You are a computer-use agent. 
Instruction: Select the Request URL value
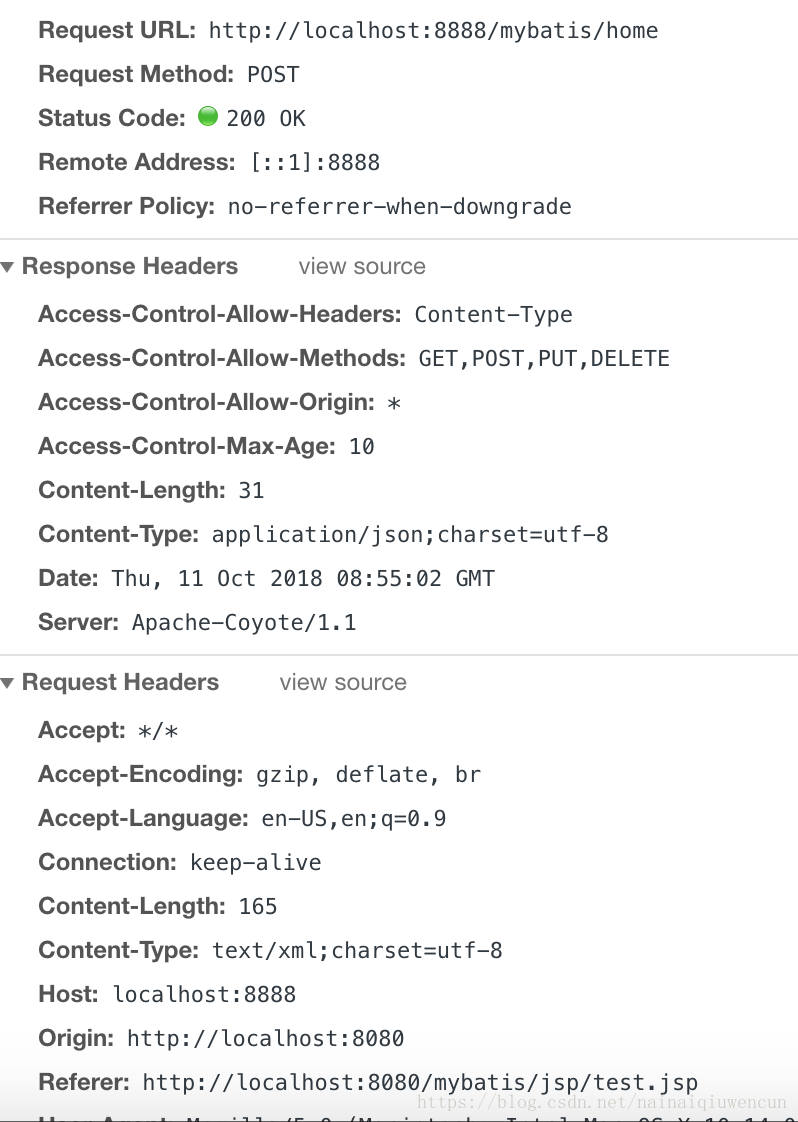point(433,31)
